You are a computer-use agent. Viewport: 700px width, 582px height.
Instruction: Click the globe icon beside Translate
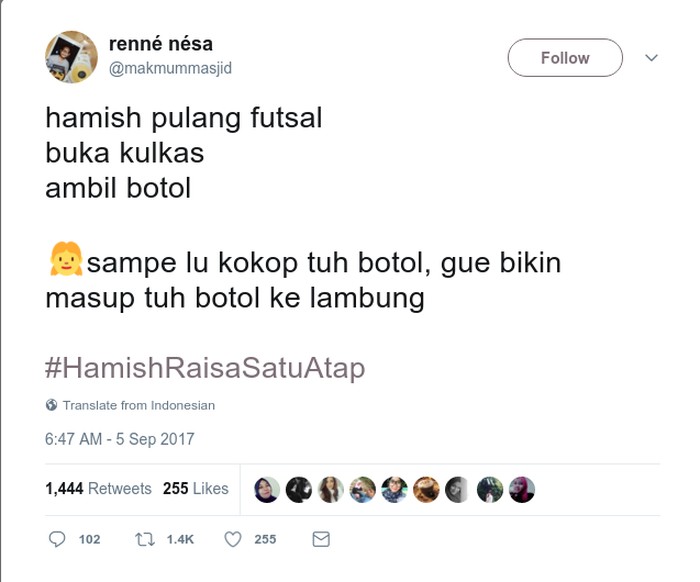[x=51, y=405]
